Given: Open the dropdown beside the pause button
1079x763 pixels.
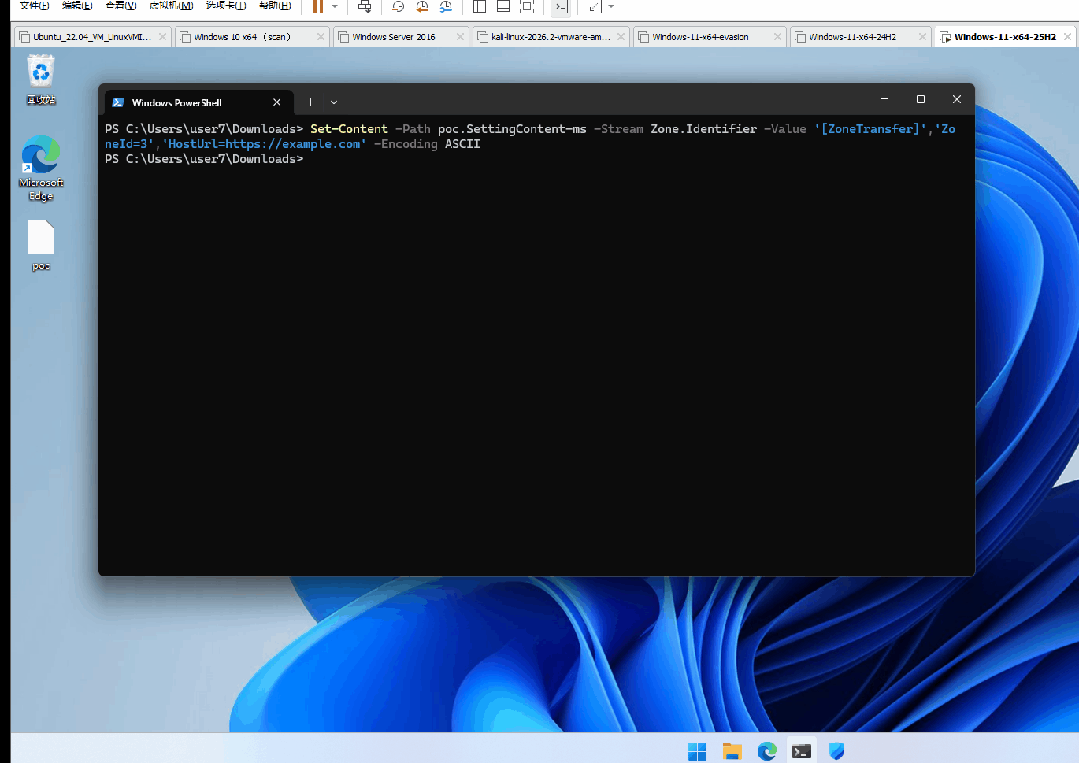Looking at the screenshot, I should (x=334, y=7).
